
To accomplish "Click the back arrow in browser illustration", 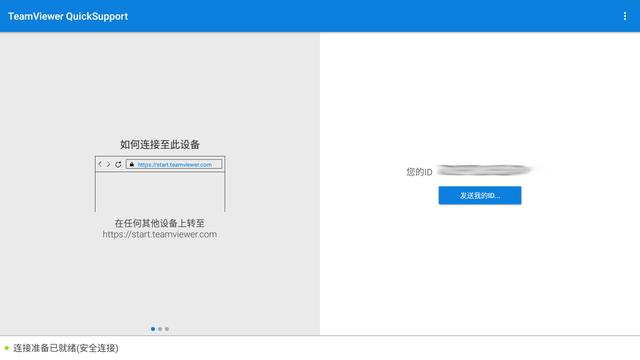I will (x=100, y=164).
